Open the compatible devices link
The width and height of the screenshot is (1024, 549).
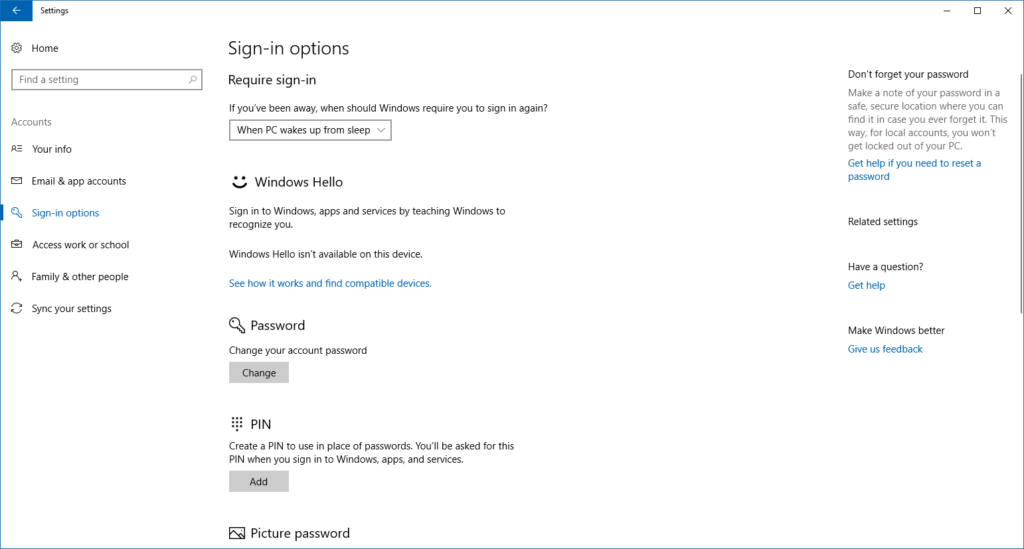point(330,284)
